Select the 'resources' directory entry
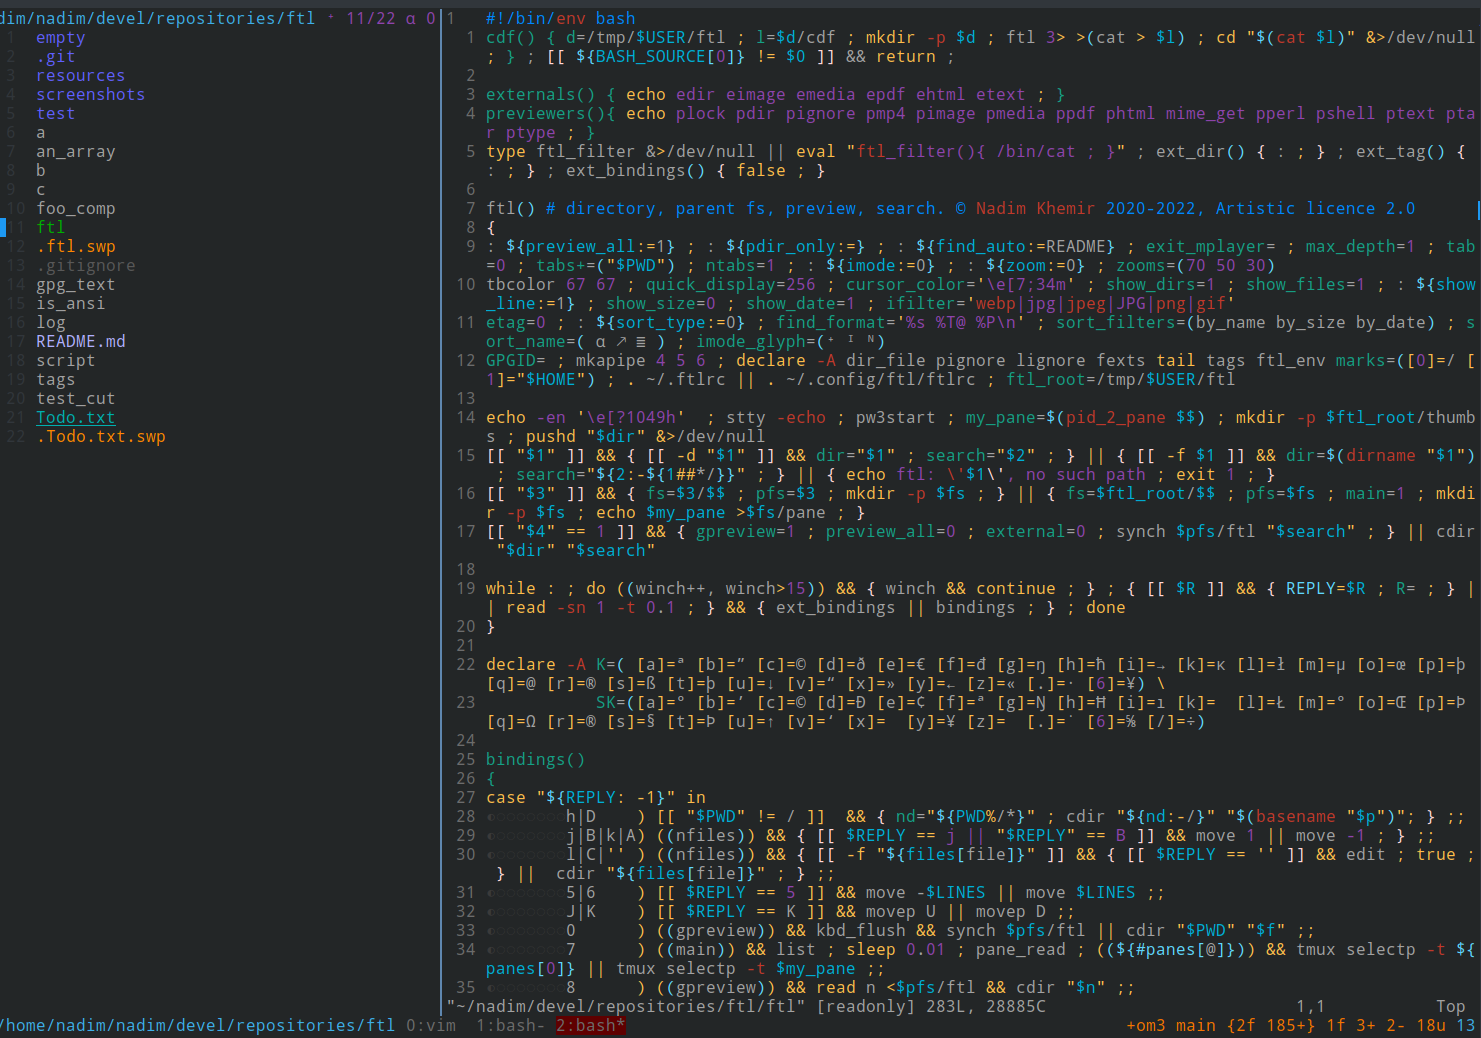Image resolution: width=1481 pixels, height=1038 pixels. point(81,76)
